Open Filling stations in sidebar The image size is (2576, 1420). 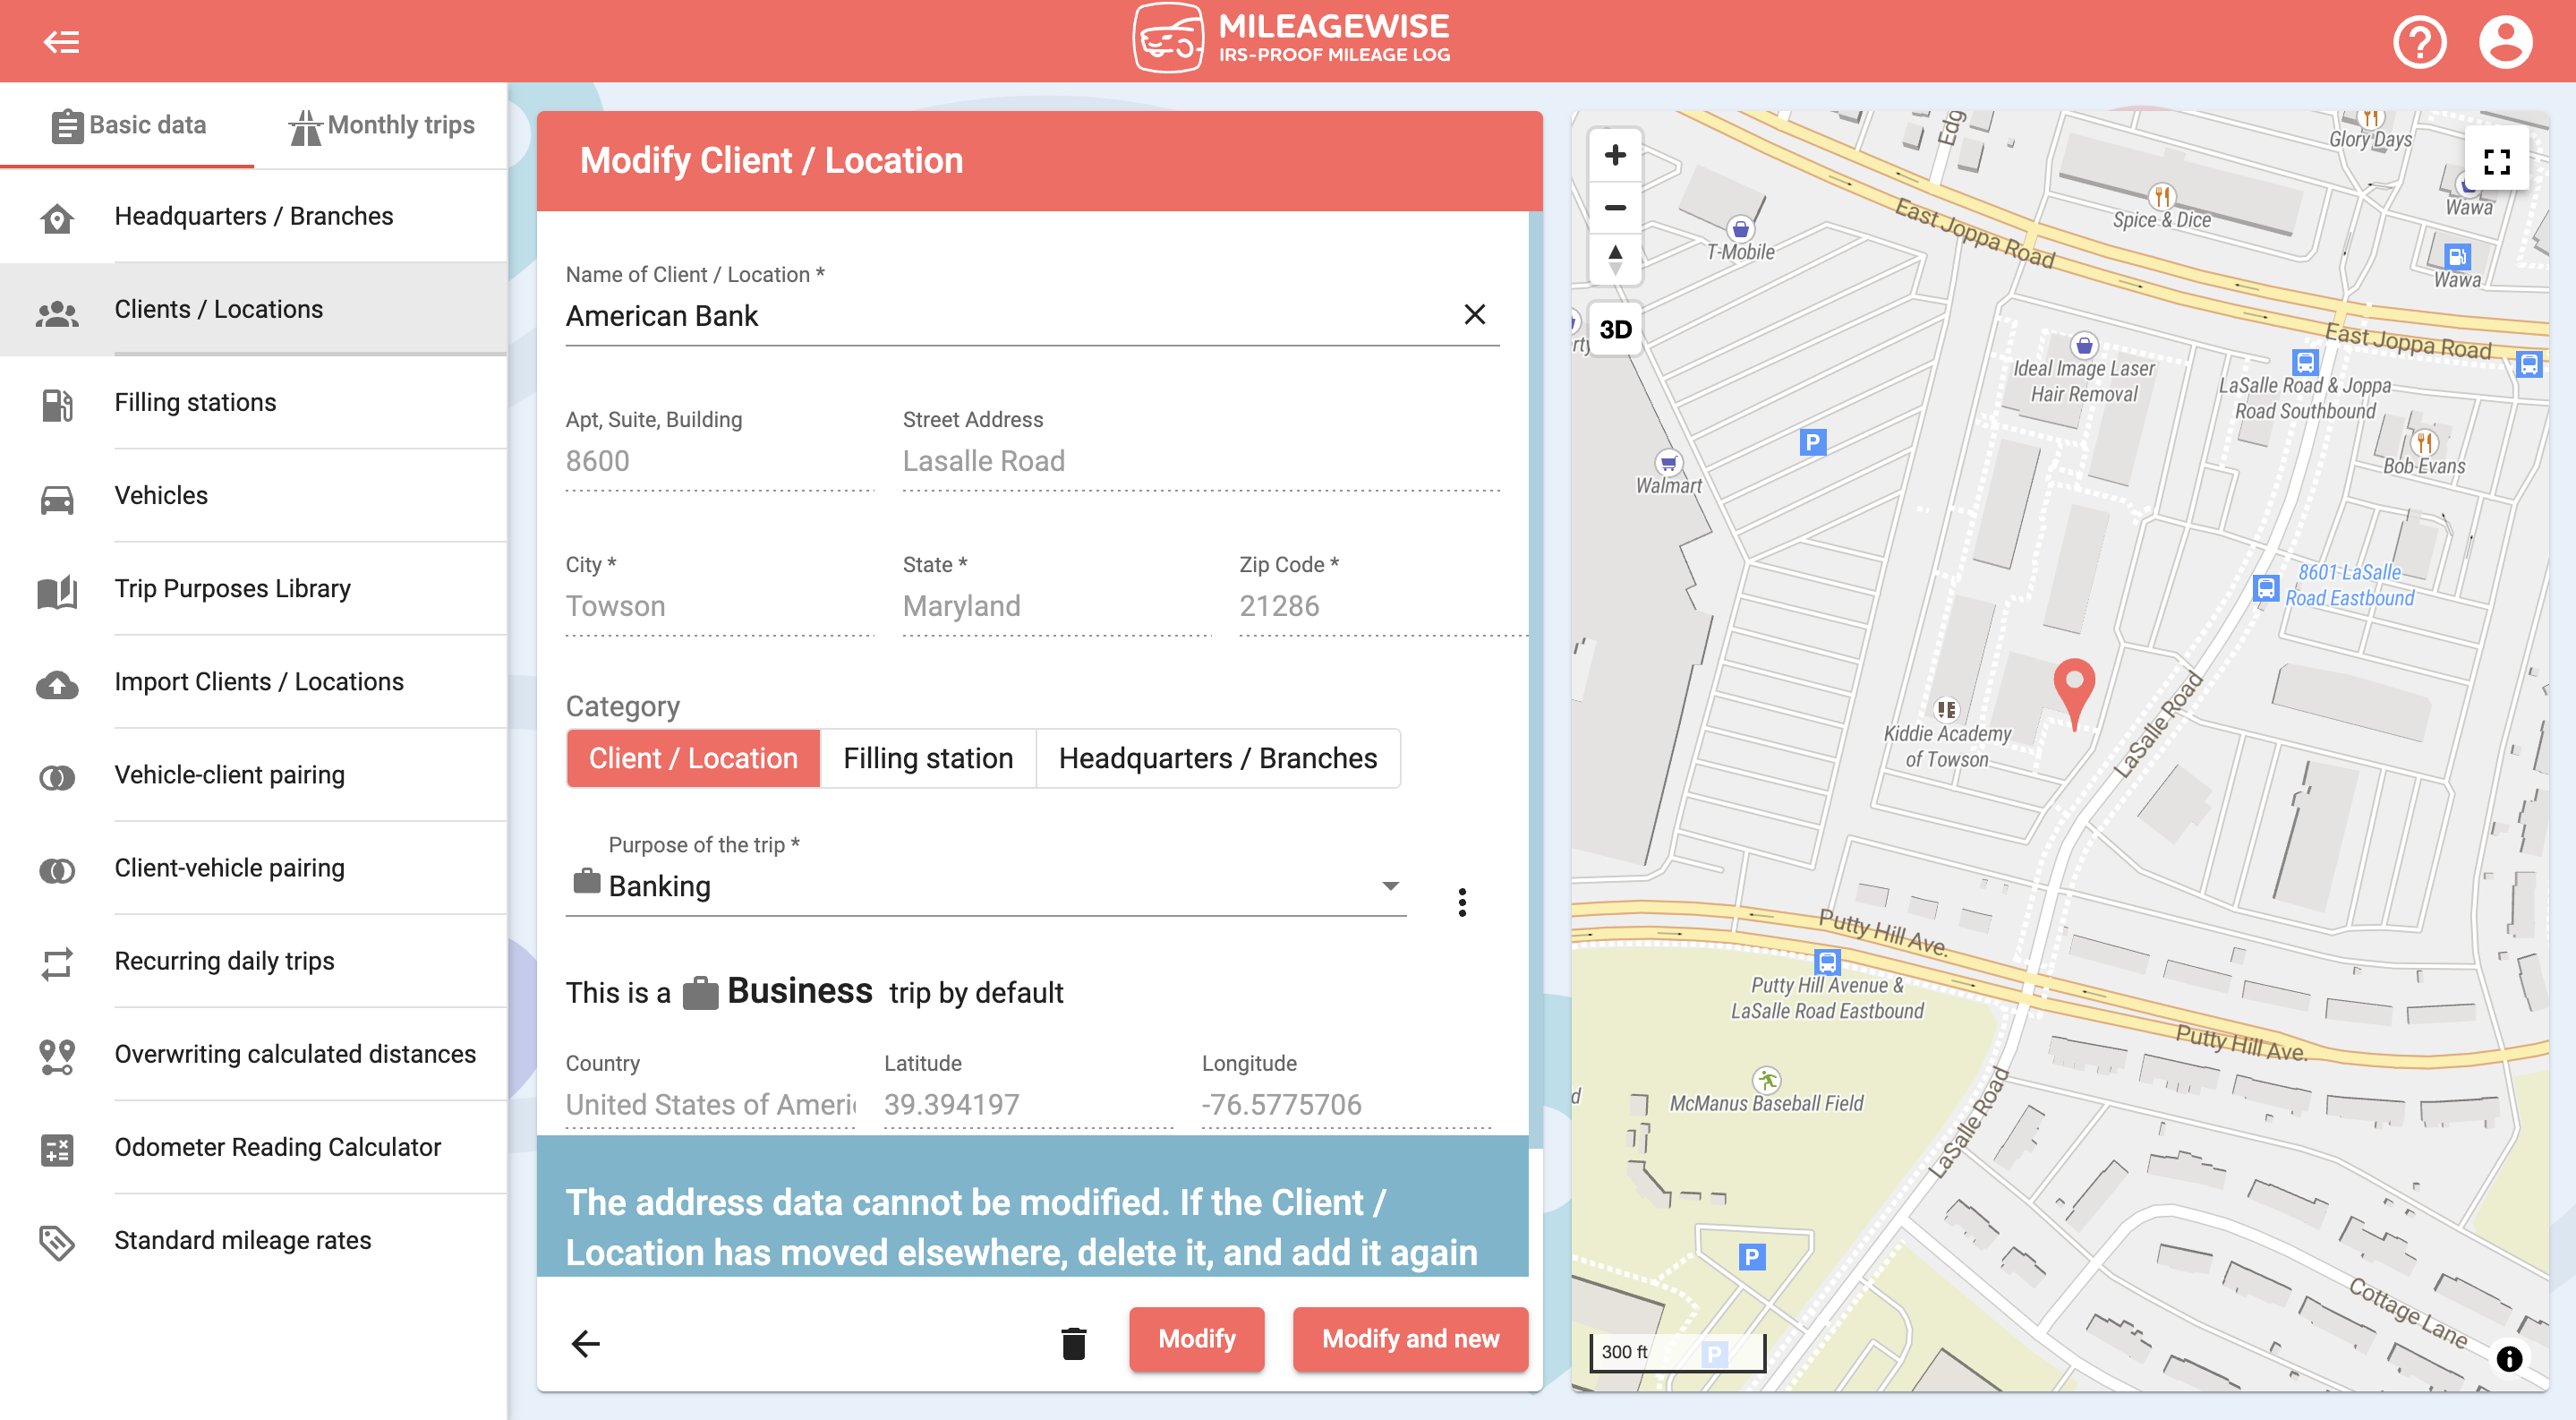pos(254,402)
